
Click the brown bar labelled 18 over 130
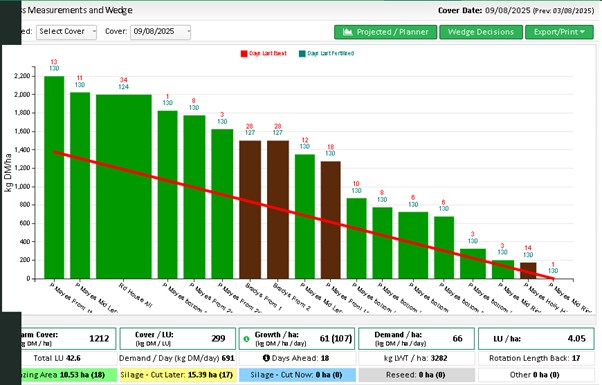point(331,220)
